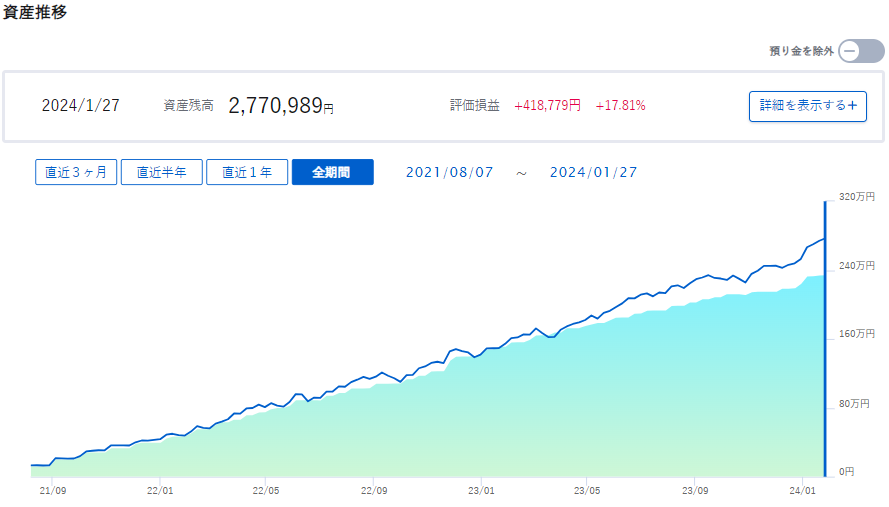Select the 直近半年 period tab
Image resolution: width=889 pixels, height=507 pixels.
[x=162, y=172]
